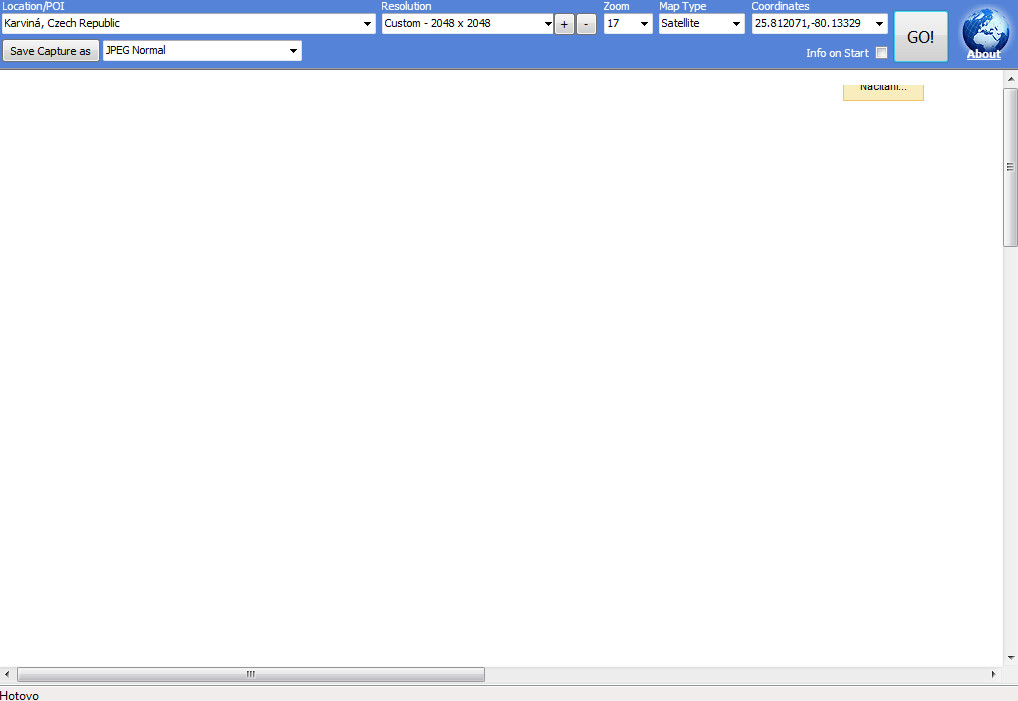This screenshot has width=1018, height=701.
Task: Open the Location/POI dropdown
Action: point(367,24)
